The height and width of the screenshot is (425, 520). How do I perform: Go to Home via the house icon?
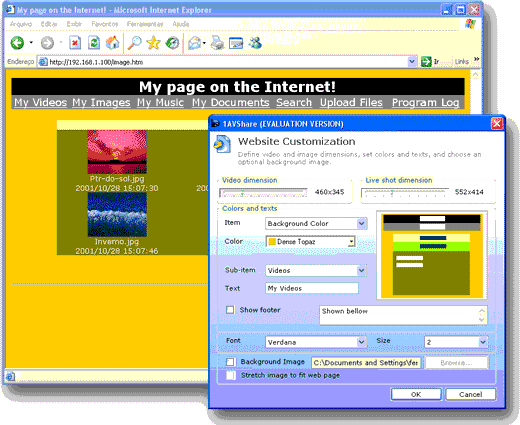[113, 43]
